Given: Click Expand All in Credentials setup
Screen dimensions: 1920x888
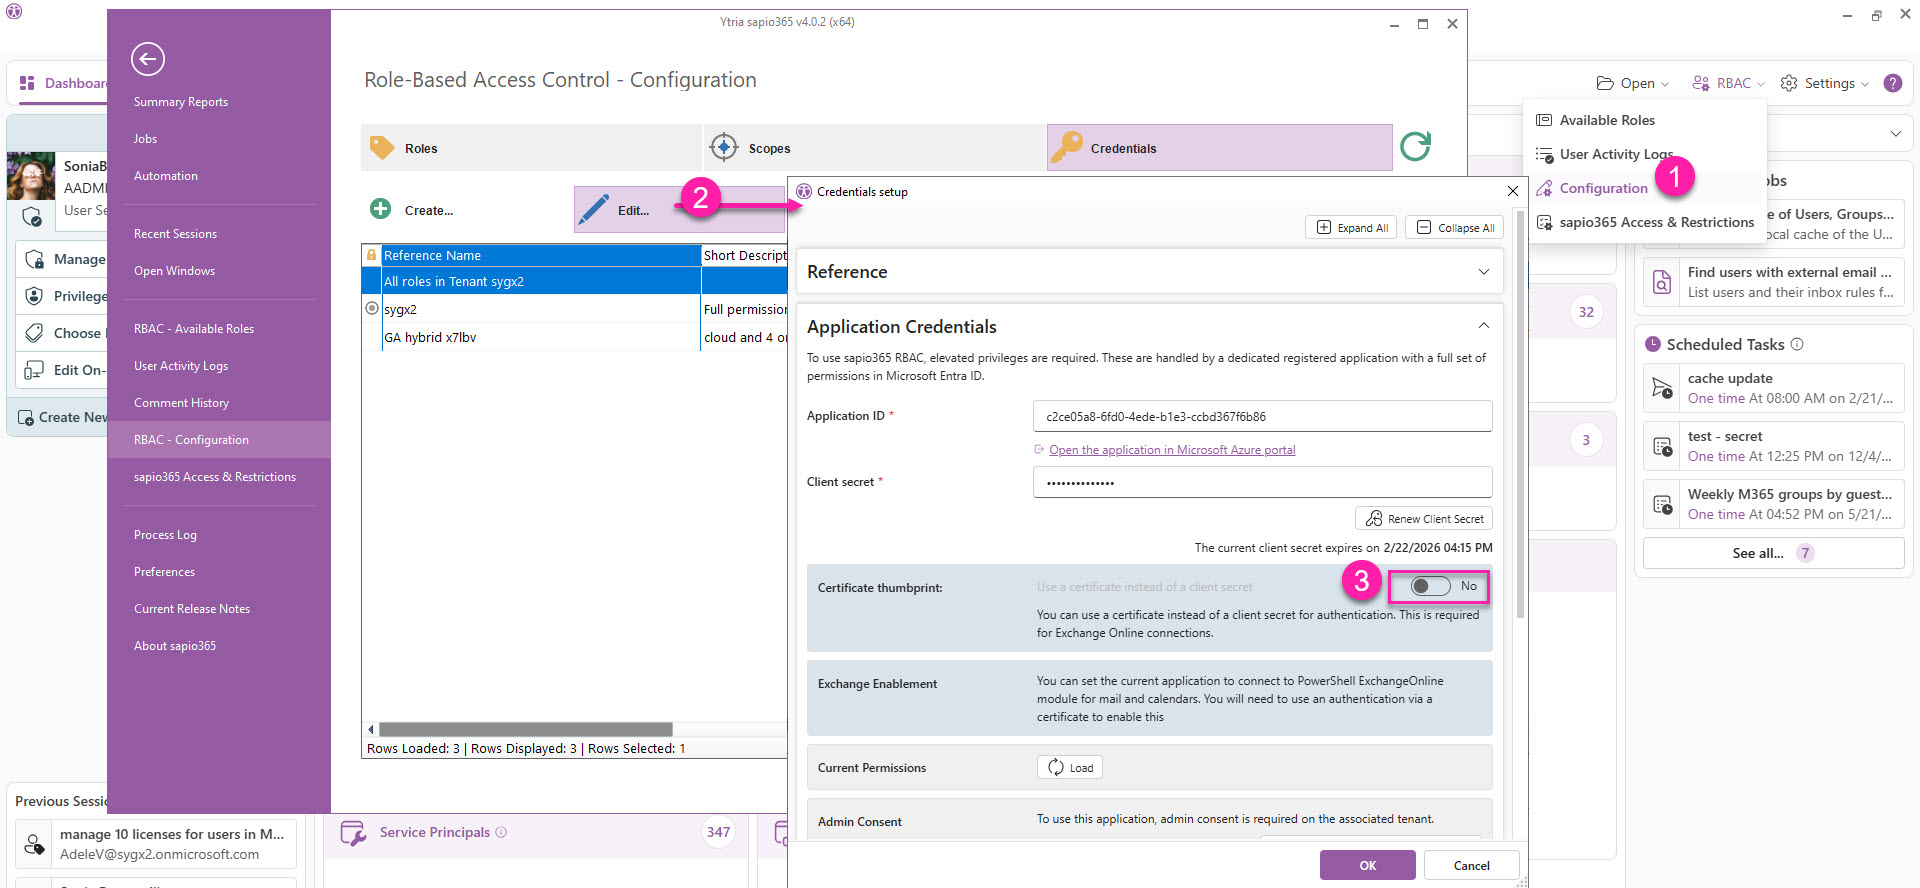Looking at the screenshot, I should pyautogui.click(x=1352, y=227).
